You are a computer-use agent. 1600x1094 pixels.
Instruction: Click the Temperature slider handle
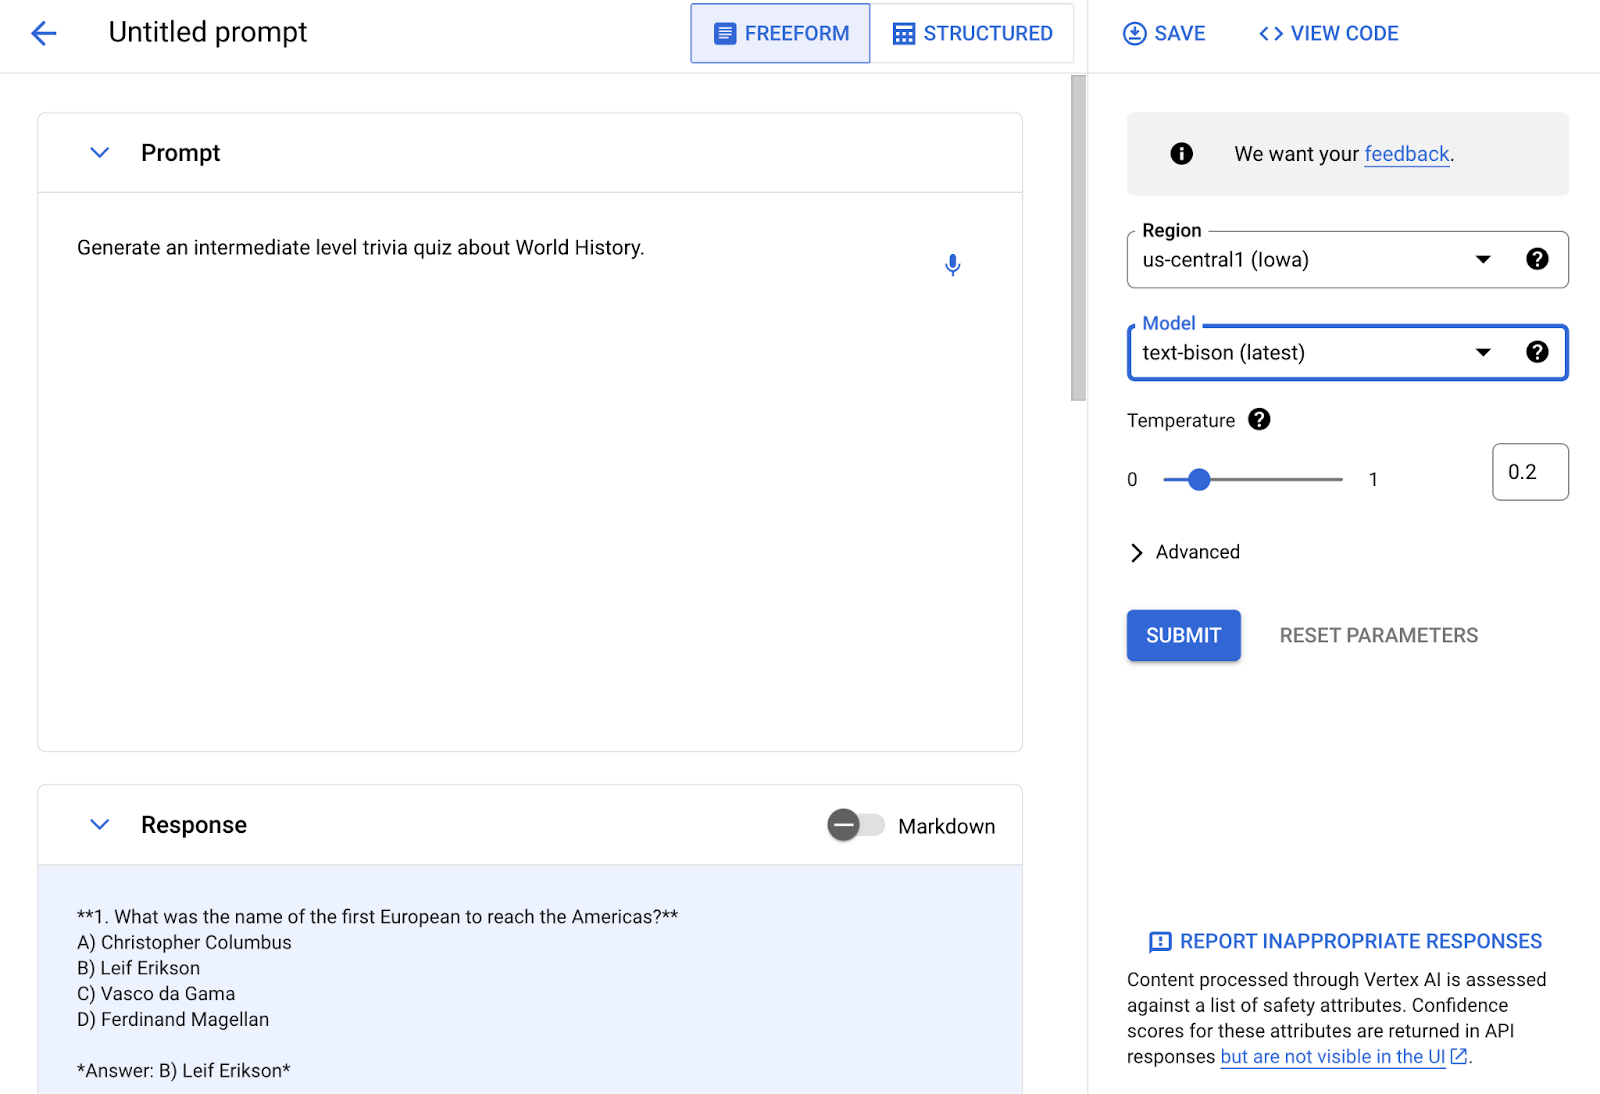tap(1199, 480)
